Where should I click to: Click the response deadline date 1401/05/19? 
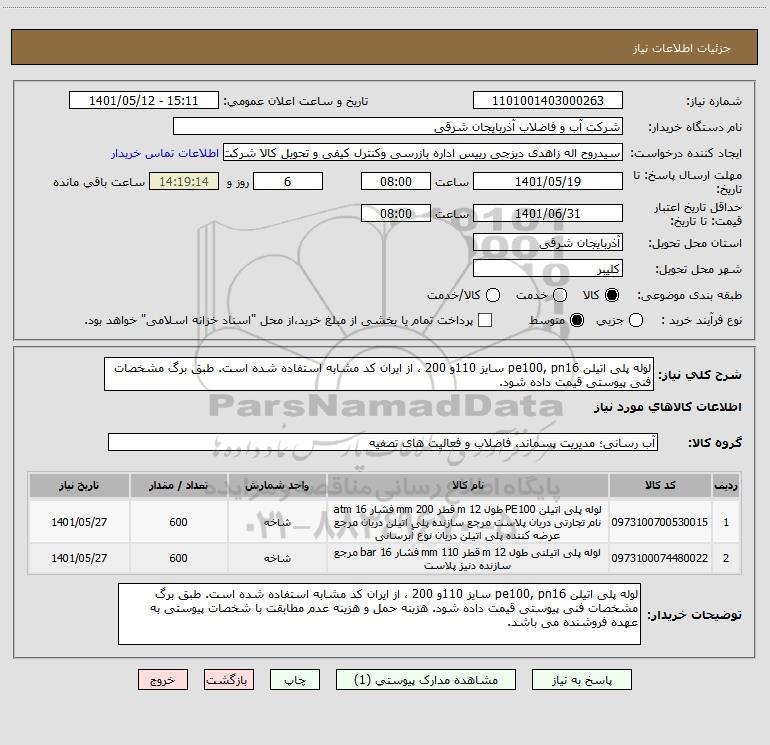pyautogui.click(x=548, y=181)
